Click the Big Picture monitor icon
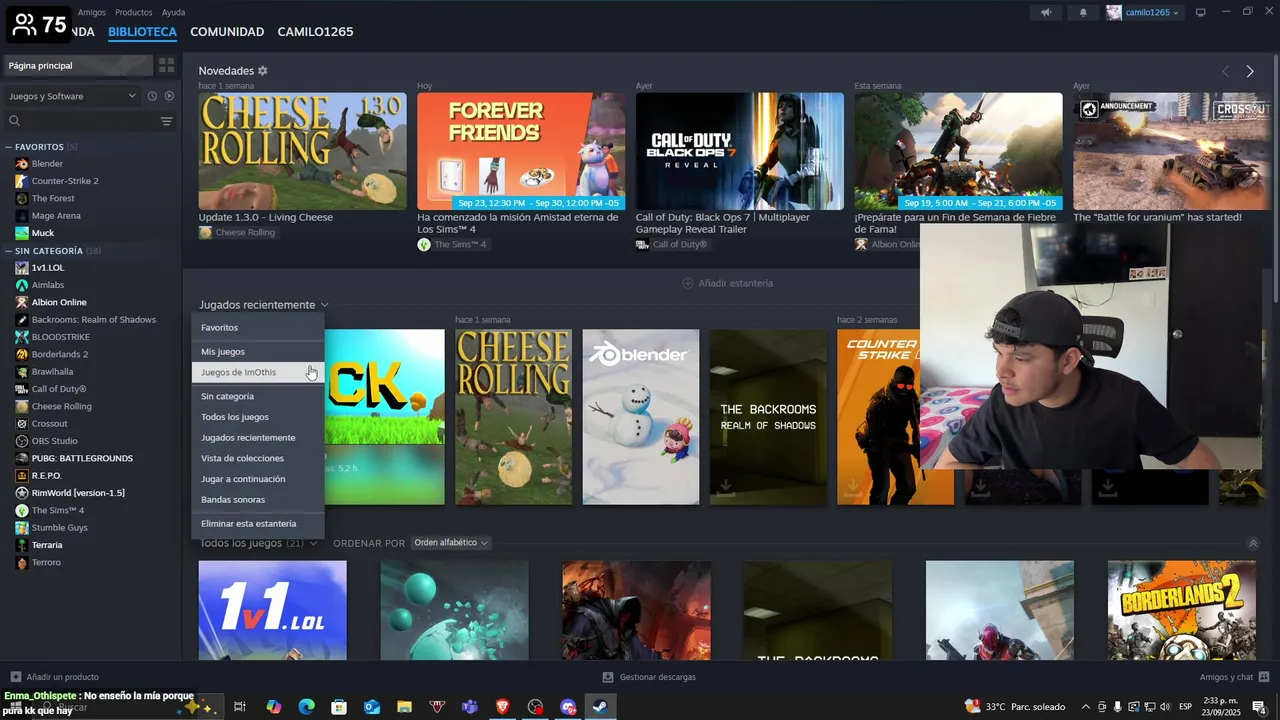The image size is (1280, 720). [x=1201, y=12]
